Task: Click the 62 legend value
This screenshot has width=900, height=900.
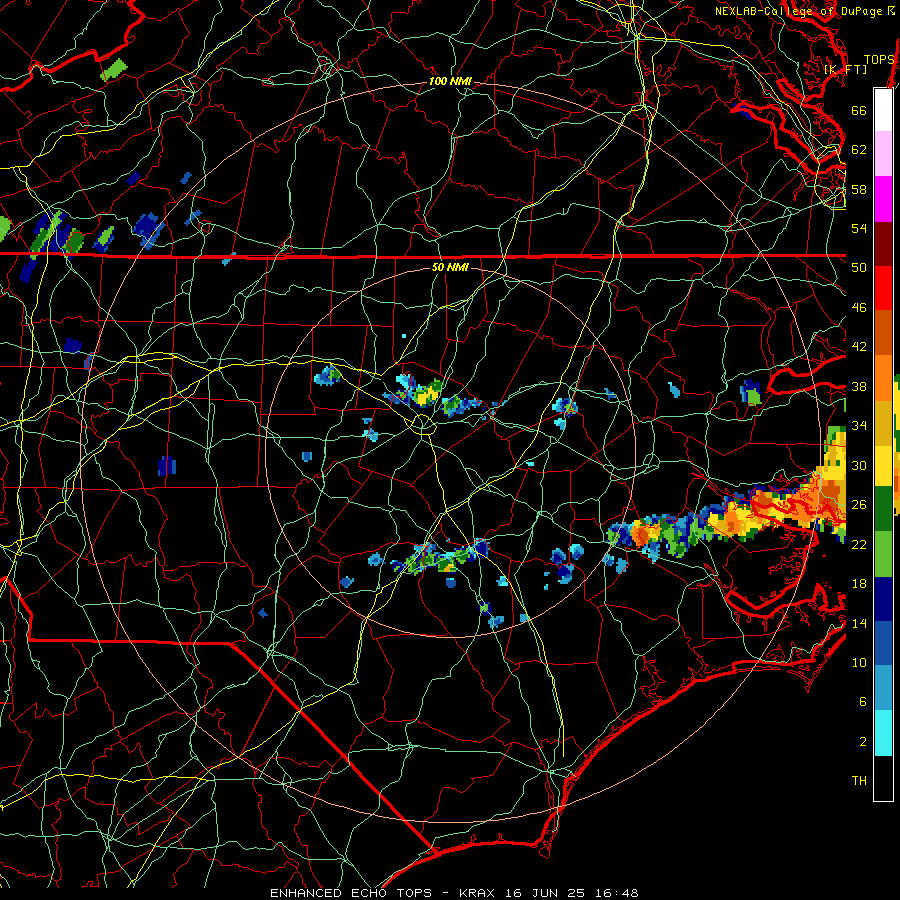Action: click(859, 150)
